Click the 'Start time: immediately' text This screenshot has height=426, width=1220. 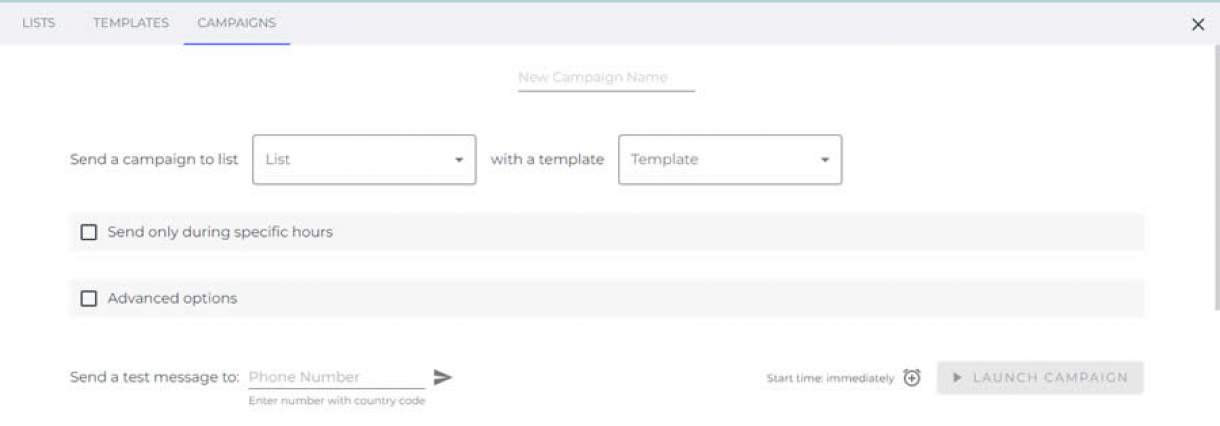[830, 379]
